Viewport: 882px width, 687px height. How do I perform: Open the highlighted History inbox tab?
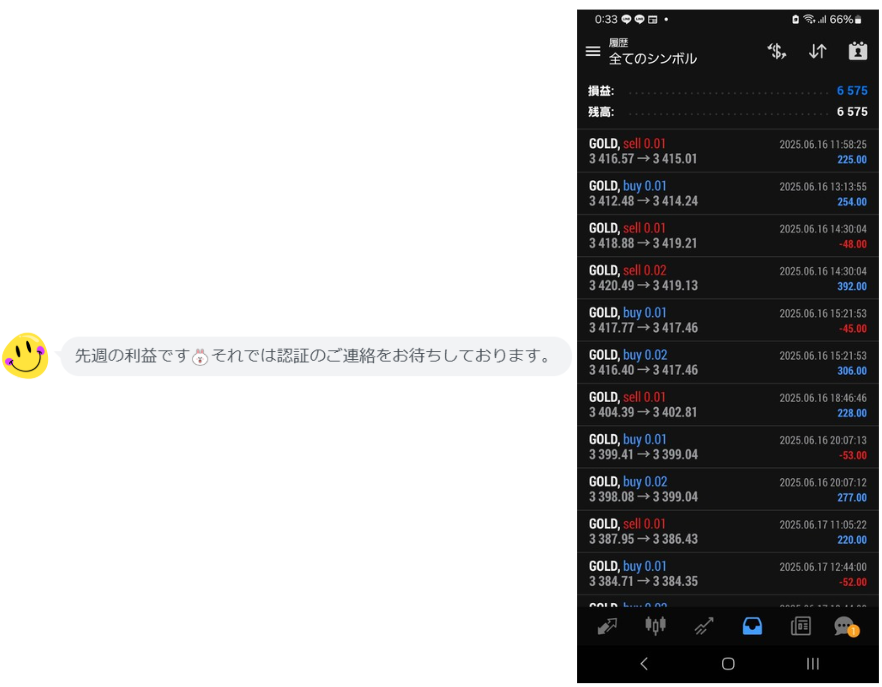coord(752,626)
